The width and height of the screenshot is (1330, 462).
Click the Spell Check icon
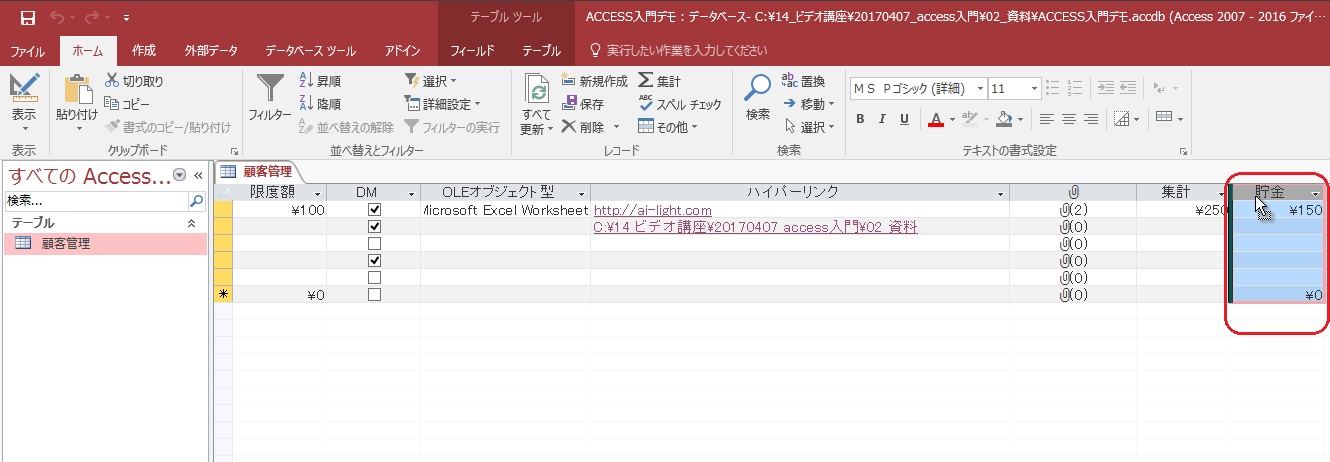pos(647,104)
